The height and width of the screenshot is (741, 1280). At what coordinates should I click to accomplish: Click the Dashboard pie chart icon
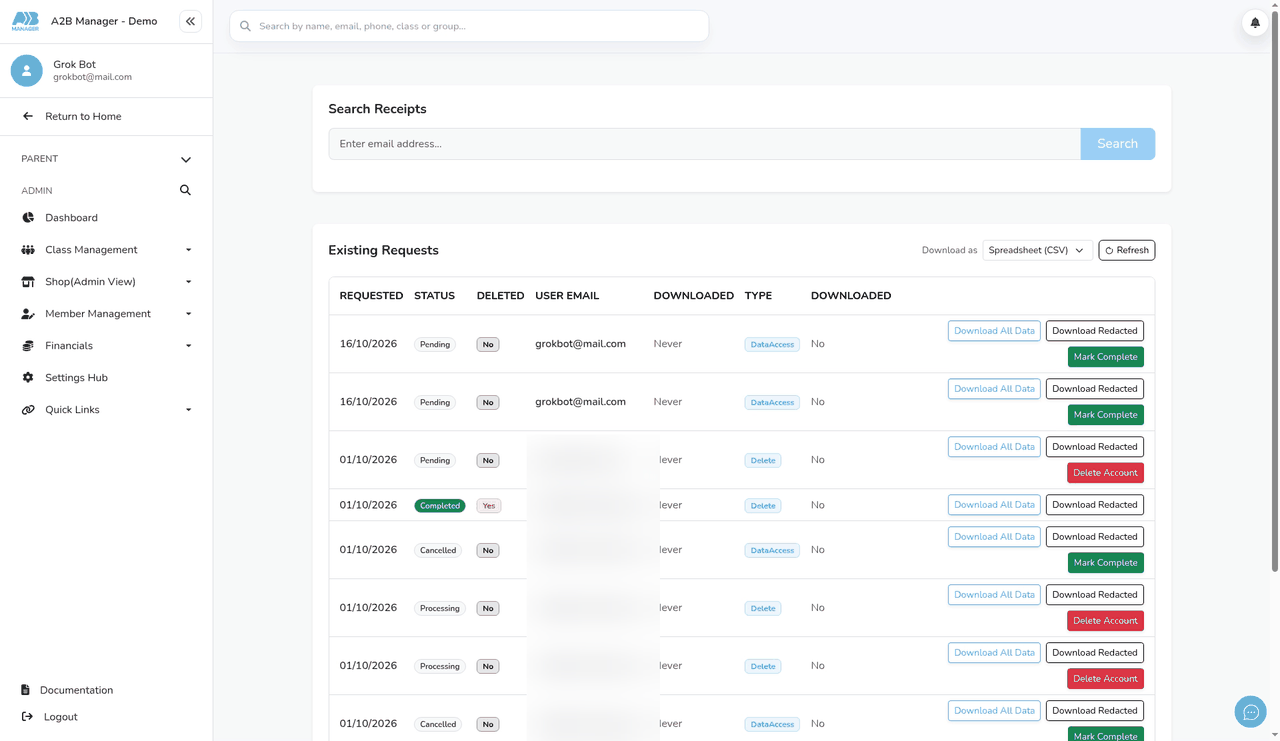(28, 217)
